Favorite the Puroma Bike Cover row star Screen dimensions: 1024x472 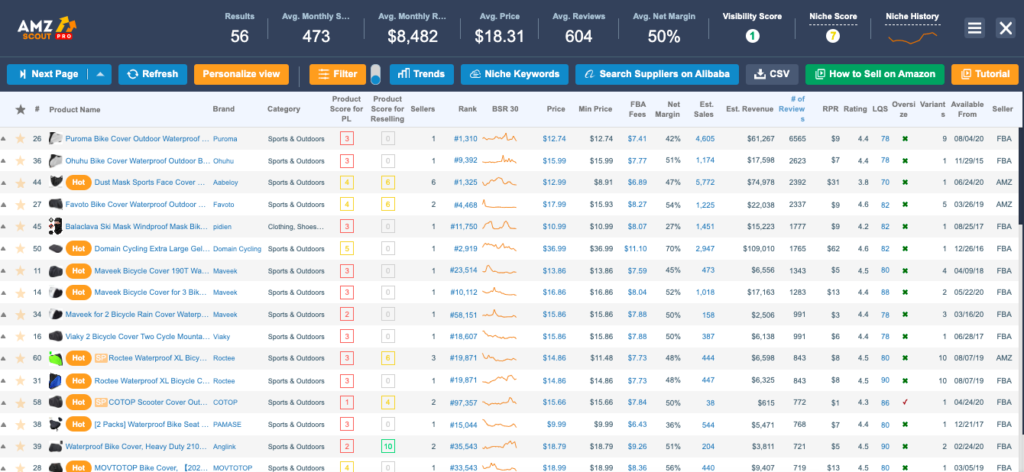tap(20, 138)
